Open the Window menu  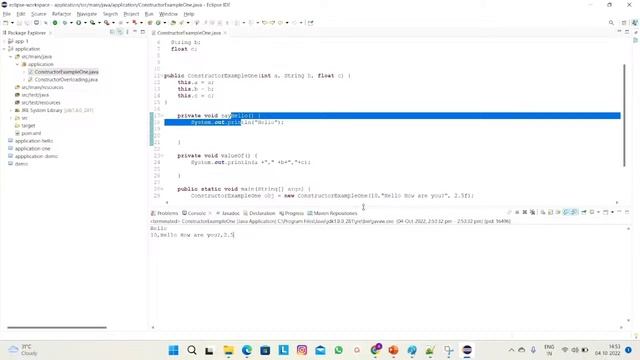click(x=168, y=14)
